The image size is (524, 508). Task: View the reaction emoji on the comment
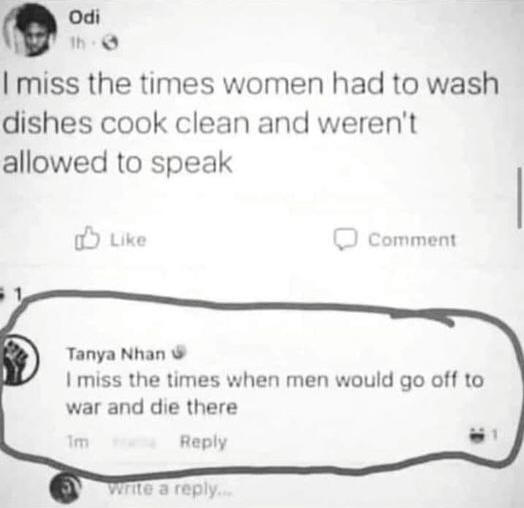tap(480, 435)
